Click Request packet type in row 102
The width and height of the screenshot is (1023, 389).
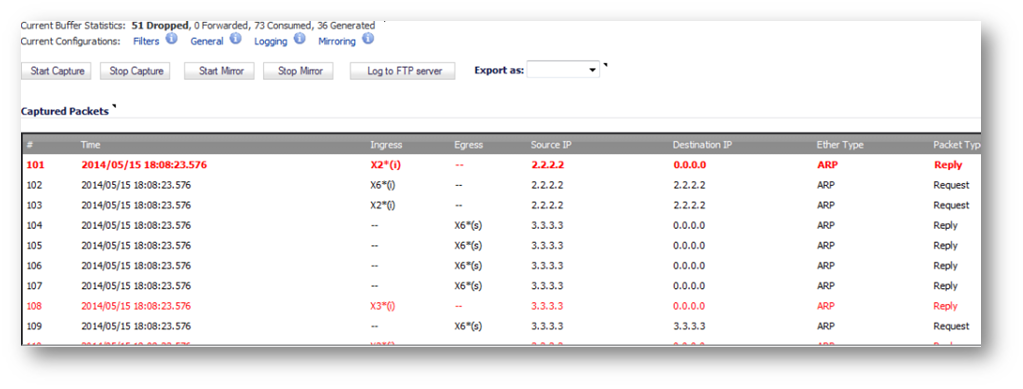pos(951,185)
